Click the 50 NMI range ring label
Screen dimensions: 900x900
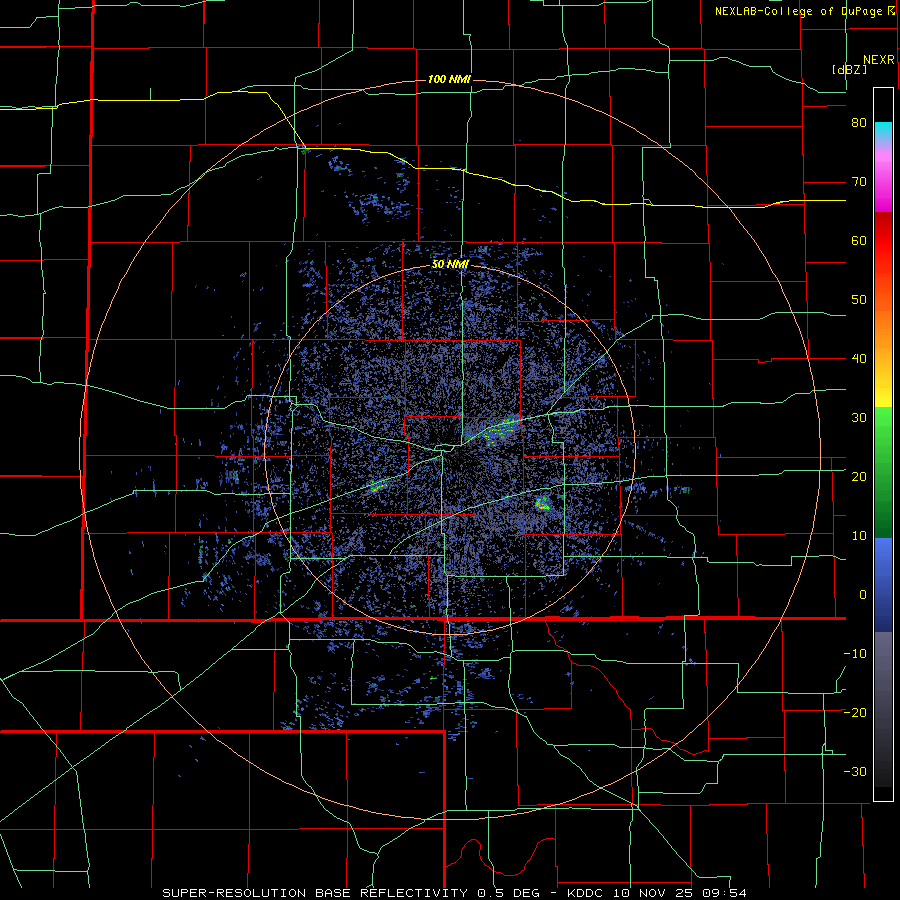coord(450,264)
